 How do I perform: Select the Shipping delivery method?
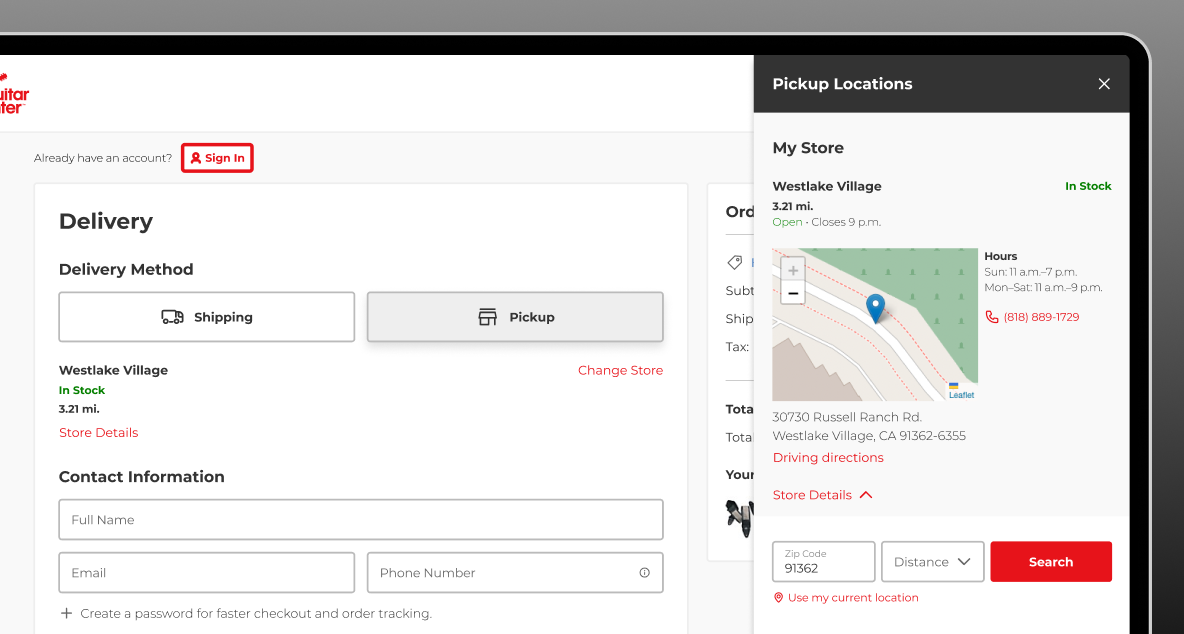207,317
